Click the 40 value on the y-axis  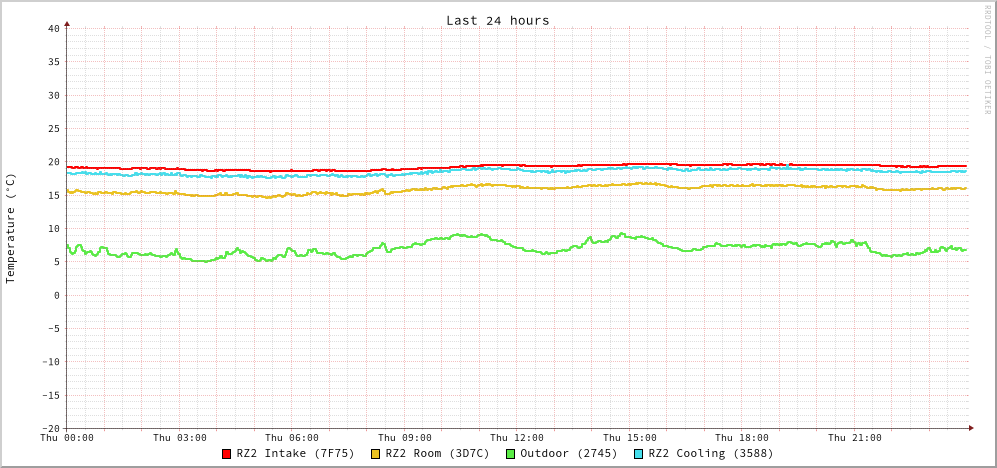(x=53, y=28)
